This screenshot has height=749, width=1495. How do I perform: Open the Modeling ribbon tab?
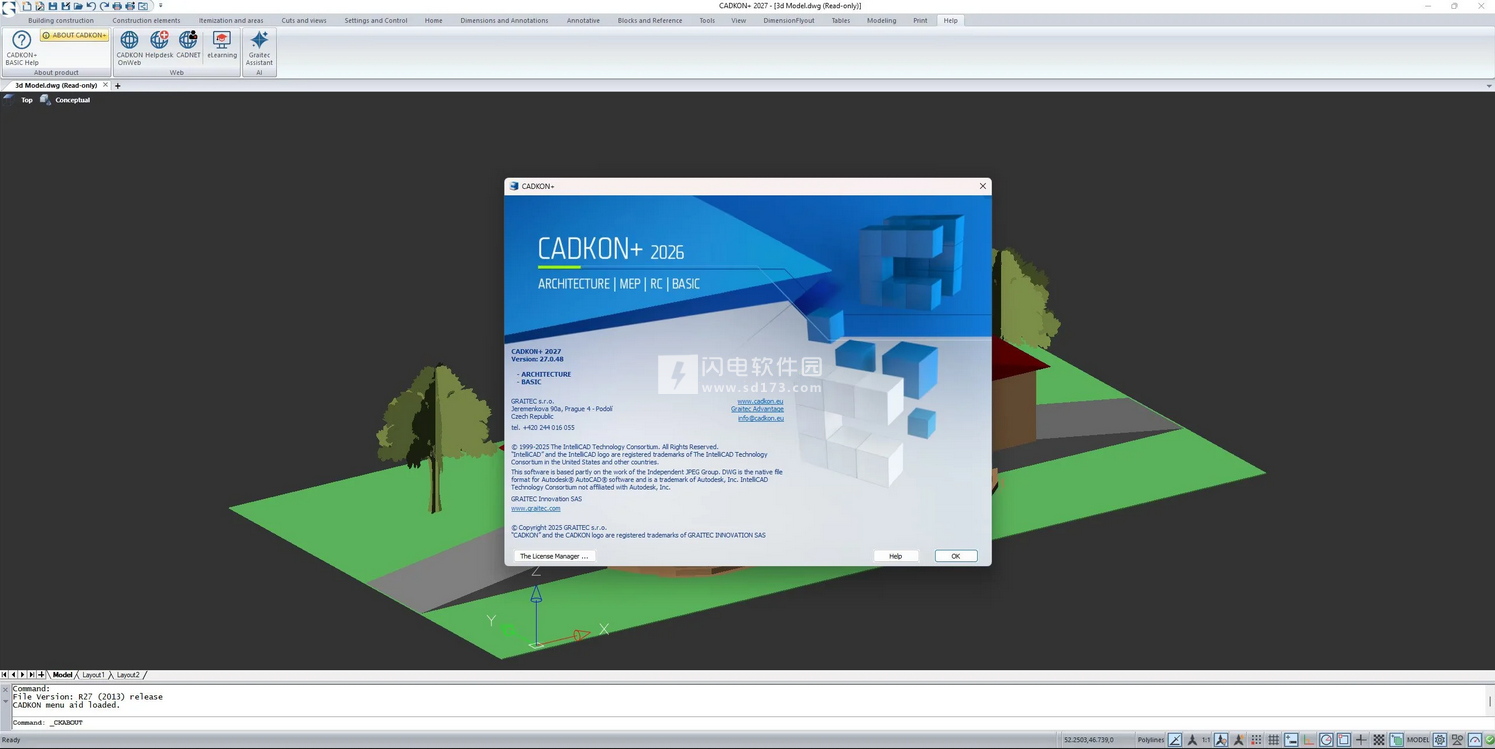(881, 20)
